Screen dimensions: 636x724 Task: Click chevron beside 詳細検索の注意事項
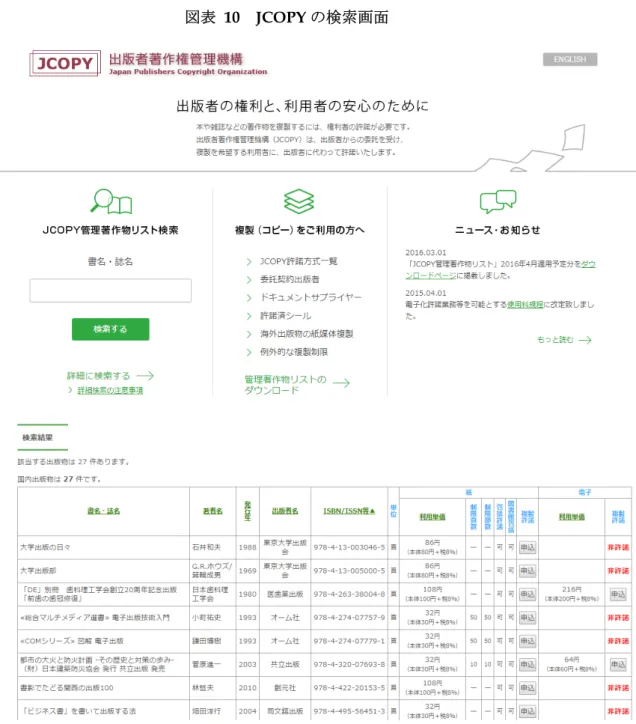(x=70, y=391)
